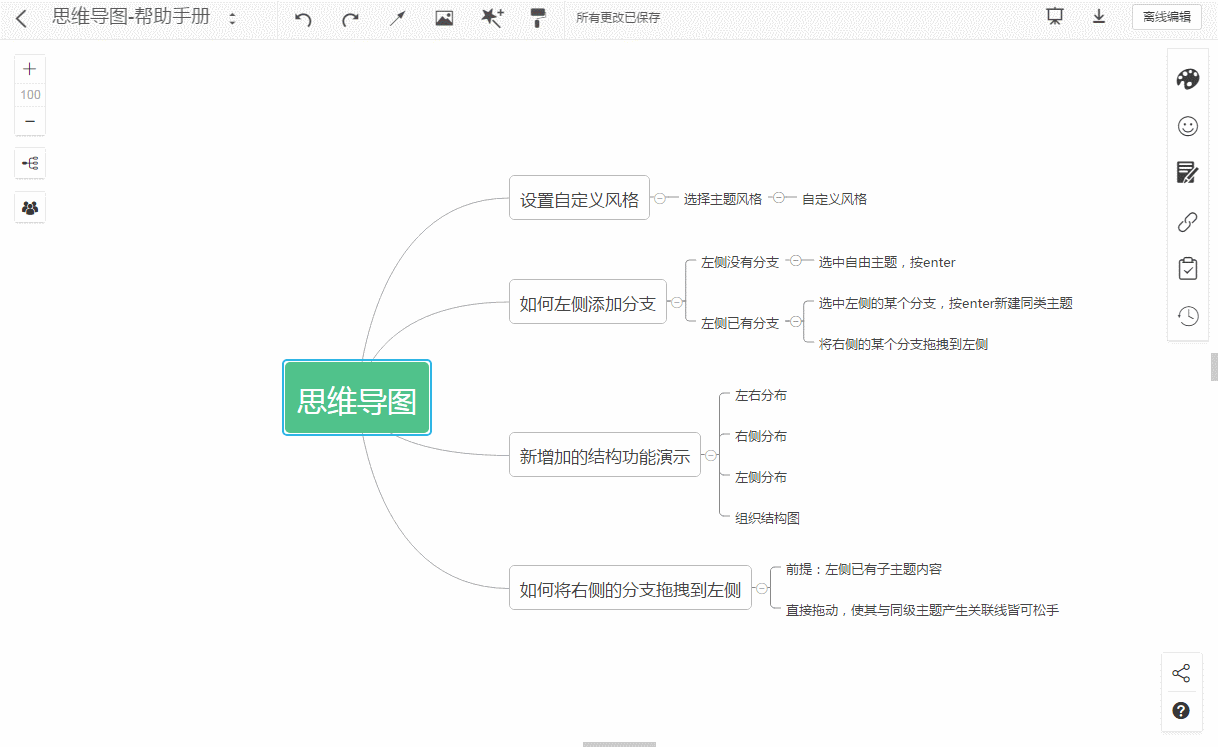This screenshot has height=747, width=1218.
Task: Click the AI magic wand icon
Action: (492, 17)
